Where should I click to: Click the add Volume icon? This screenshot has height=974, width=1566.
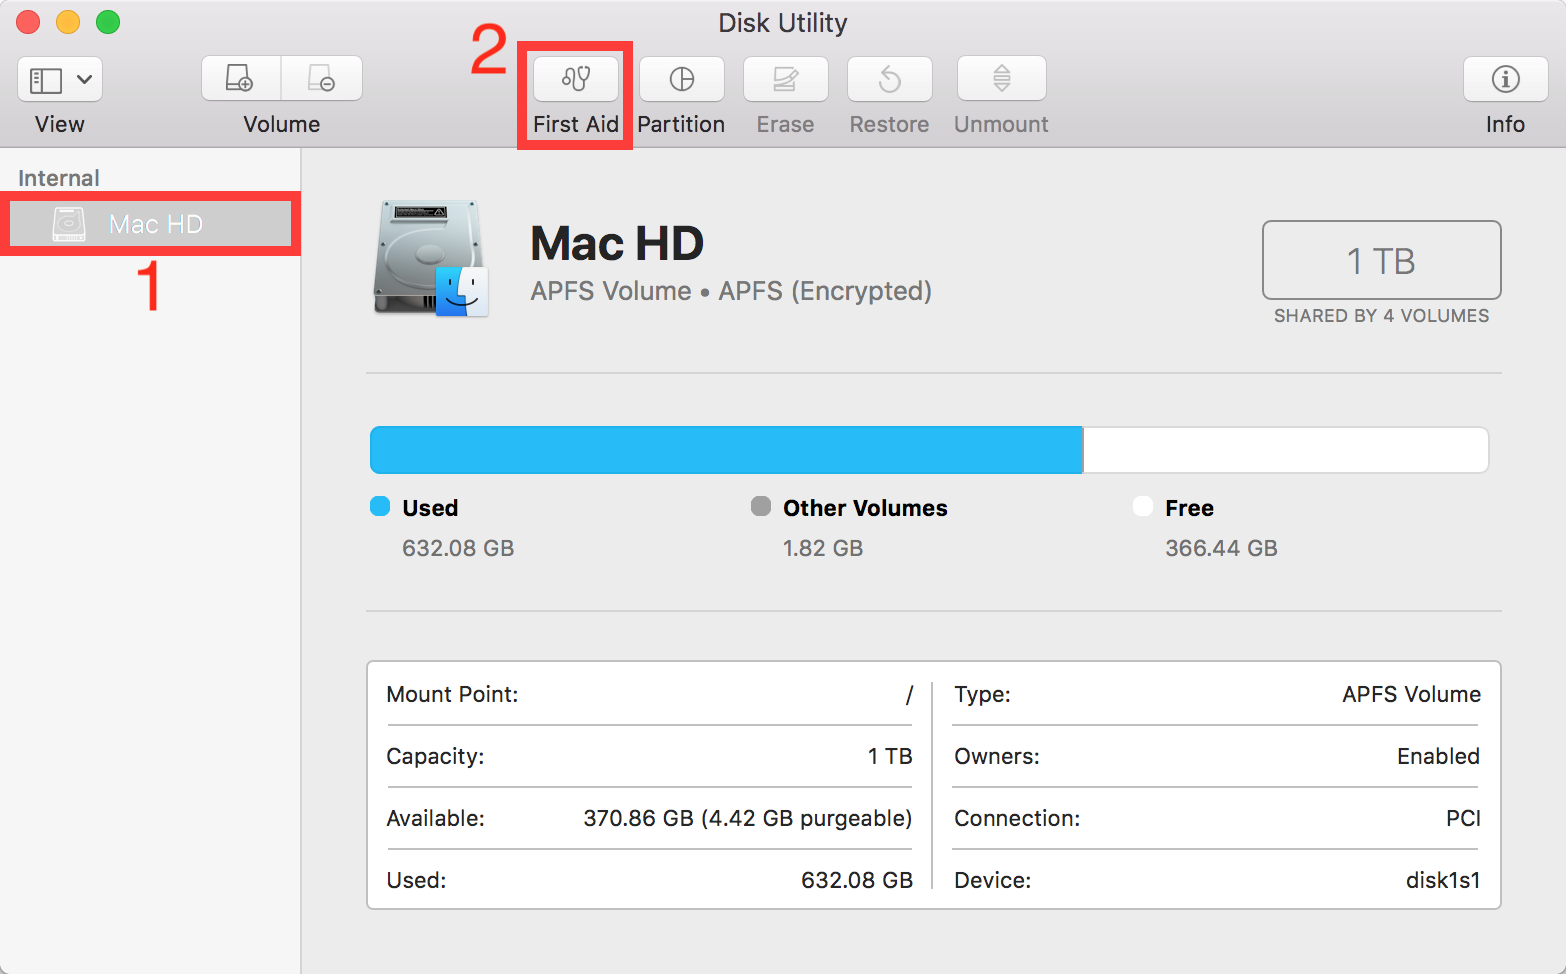(240, 77)
